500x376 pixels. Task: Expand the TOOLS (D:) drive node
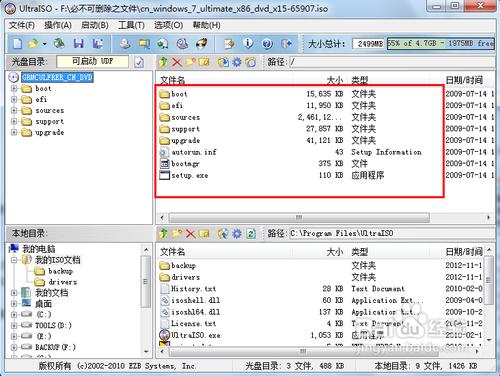pos(14,325)
